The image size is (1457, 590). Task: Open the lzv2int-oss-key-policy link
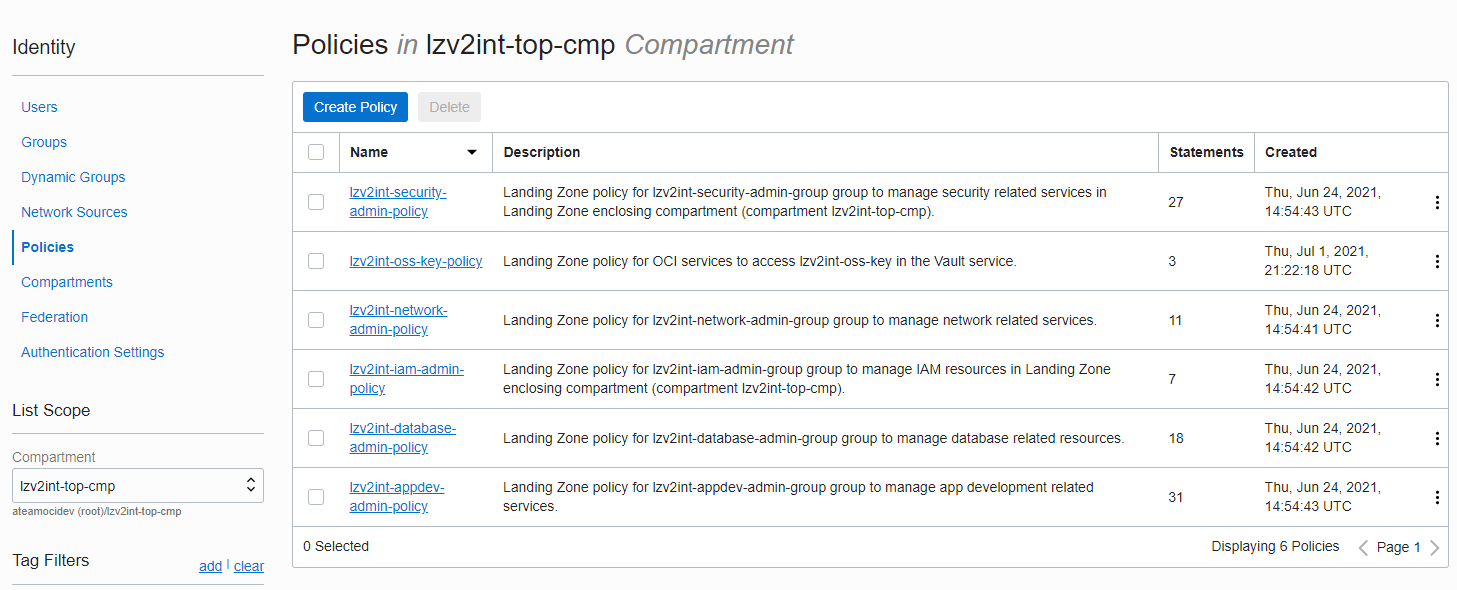416,261
